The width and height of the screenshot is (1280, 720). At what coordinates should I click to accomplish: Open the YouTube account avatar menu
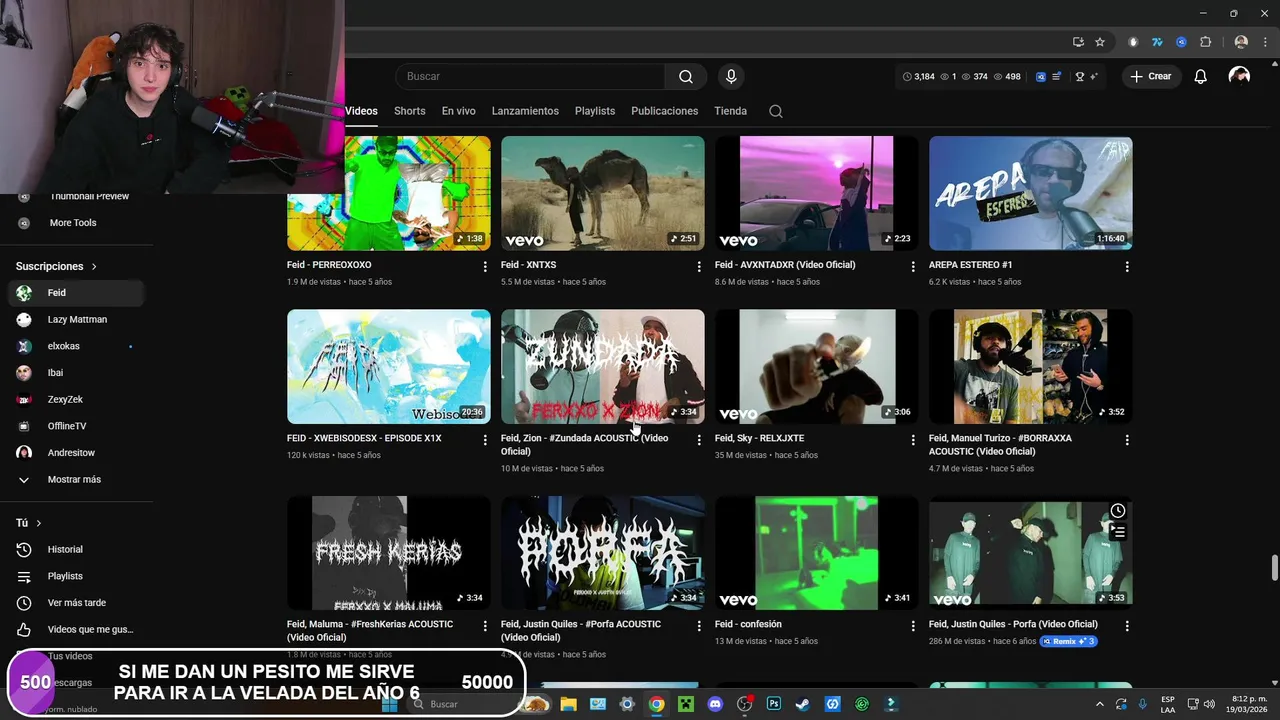coord(1239,76)
